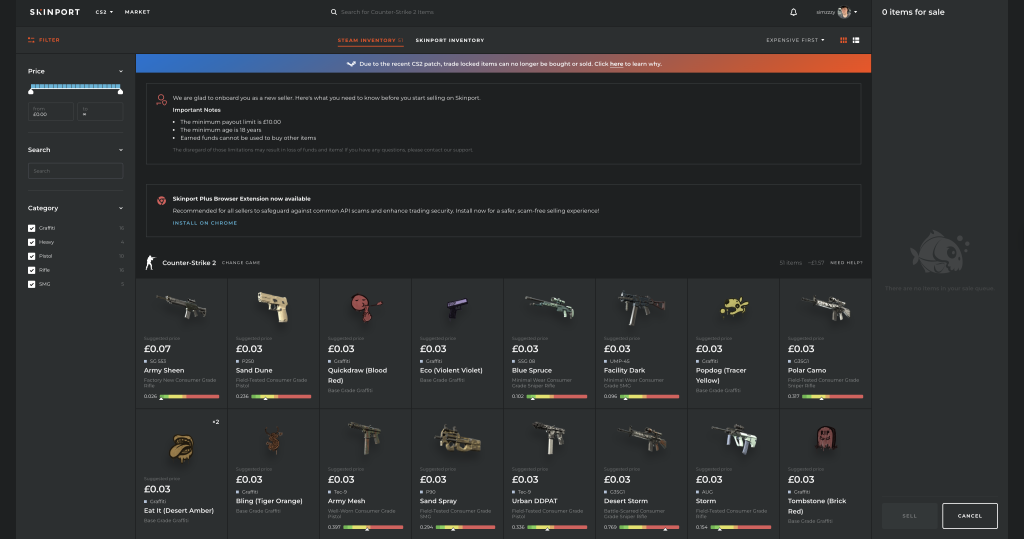Switch to Skinport Inventory tab
This screenshot has width=1024, height=539.
[x=449, y=40]
